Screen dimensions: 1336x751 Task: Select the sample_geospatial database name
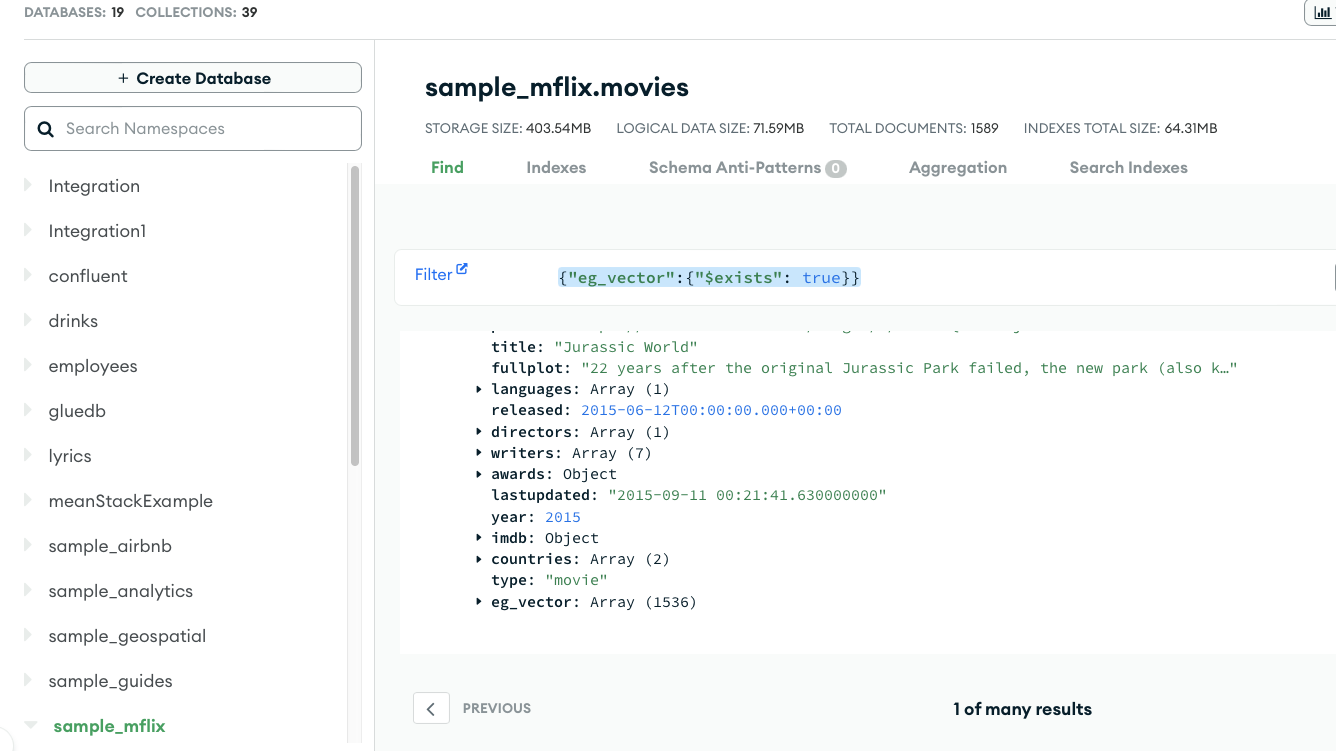[127, 636]
